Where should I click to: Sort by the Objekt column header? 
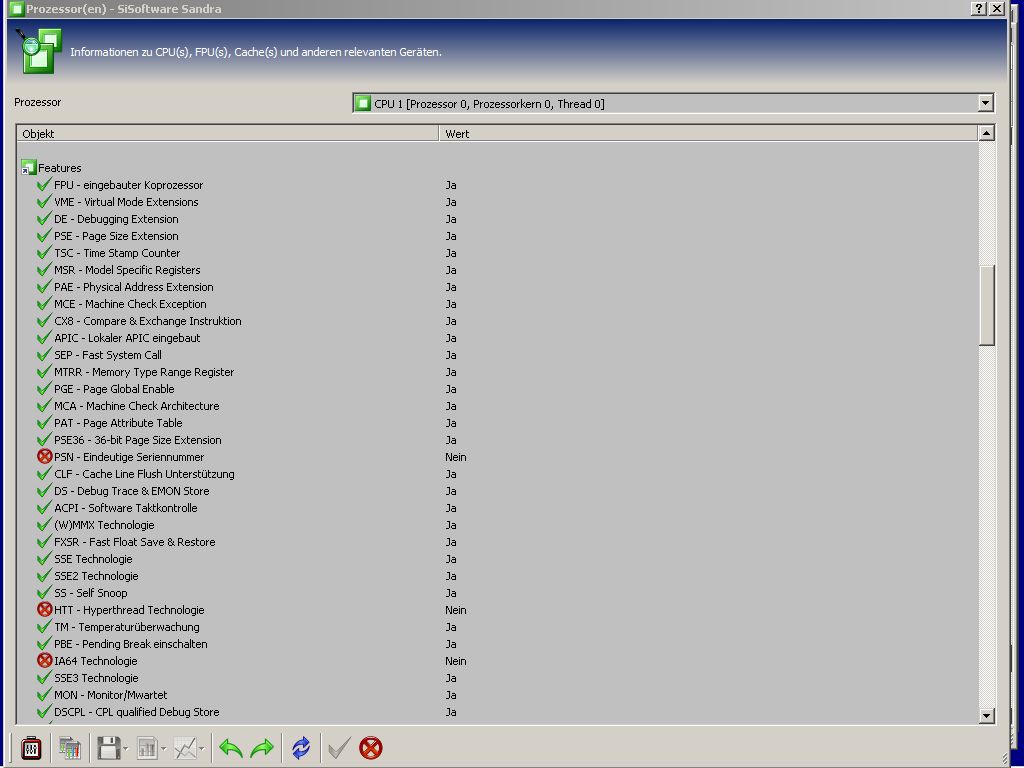click(x=227, y=133)
